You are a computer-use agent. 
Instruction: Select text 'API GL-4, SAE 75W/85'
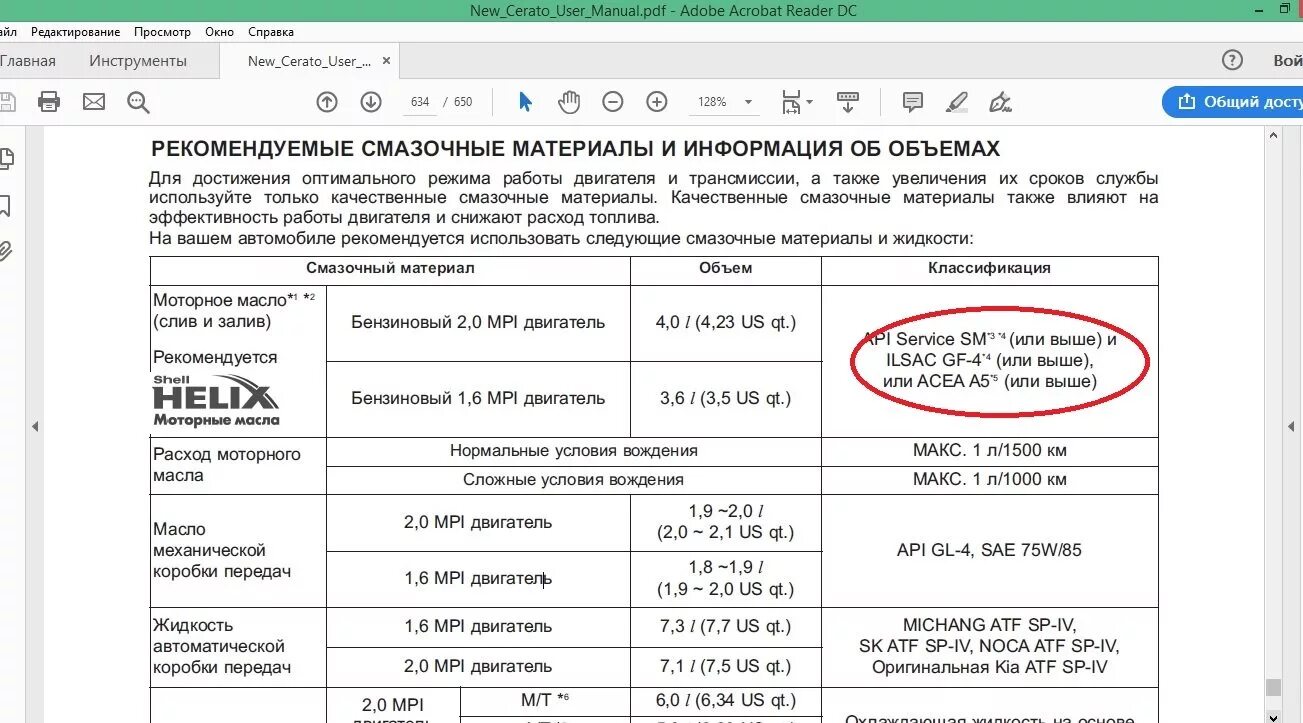pyautogui.click(x=989, y=550)
